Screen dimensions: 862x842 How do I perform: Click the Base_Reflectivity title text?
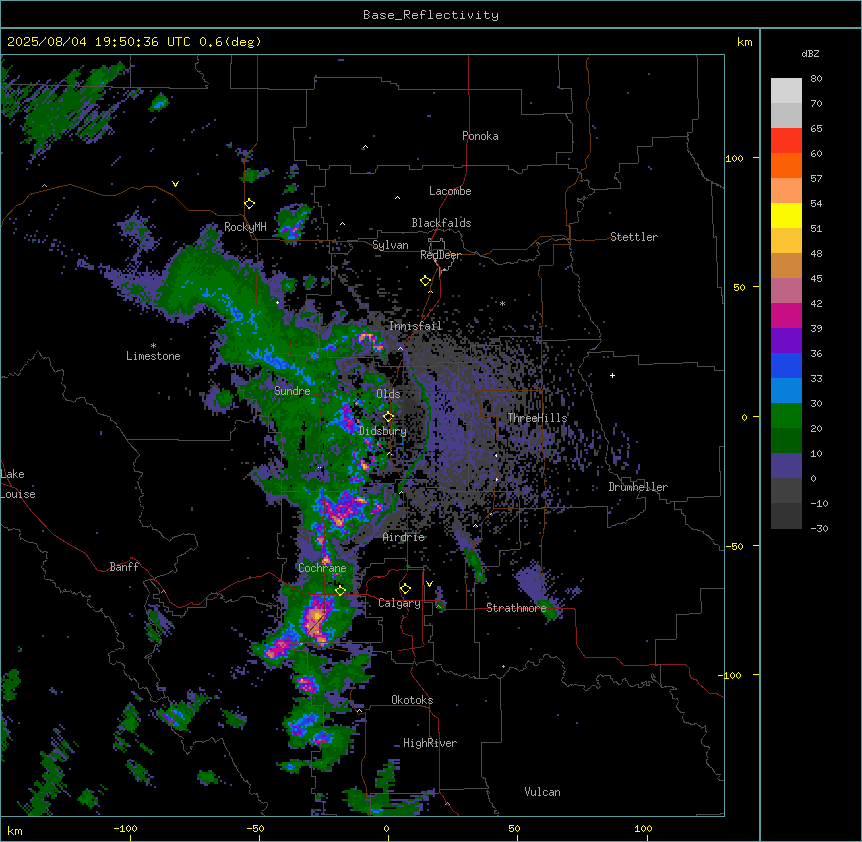coord(431,15)
